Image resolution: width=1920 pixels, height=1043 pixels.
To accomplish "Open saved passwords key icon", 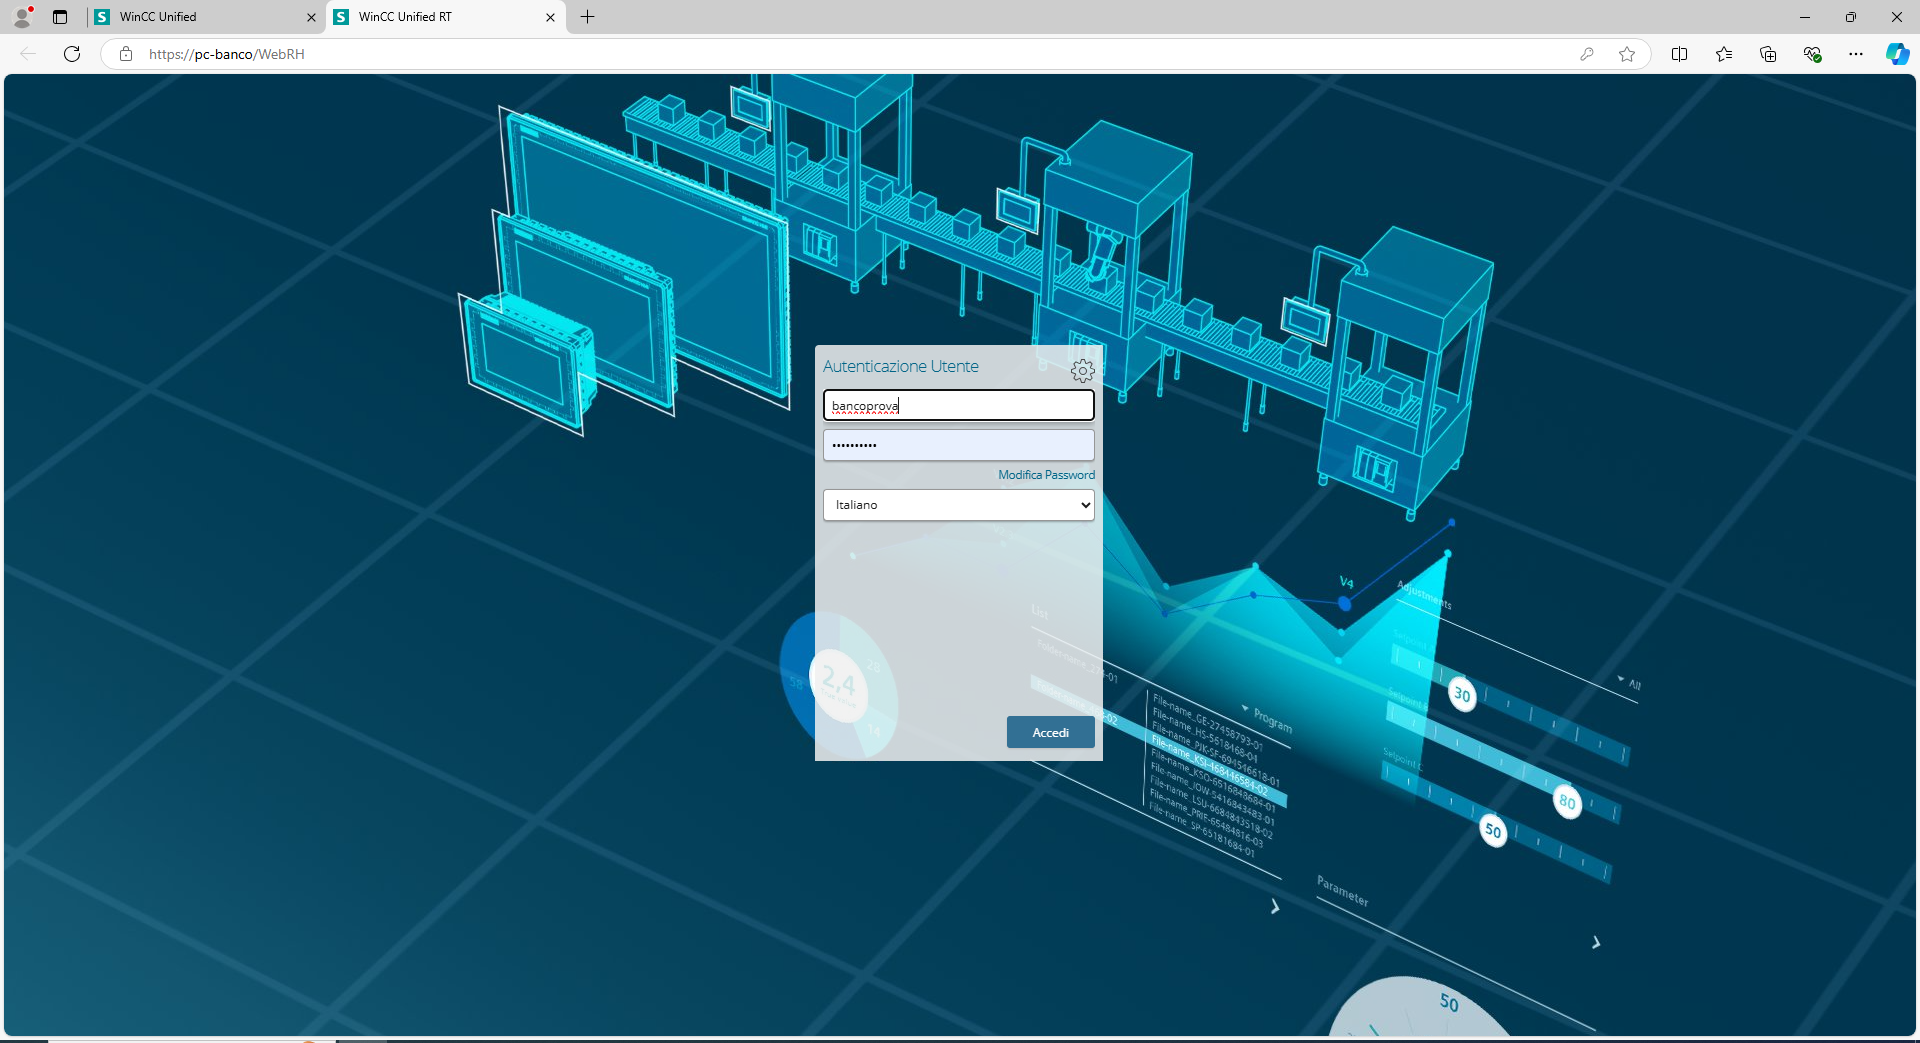I will coord(1587,54).
